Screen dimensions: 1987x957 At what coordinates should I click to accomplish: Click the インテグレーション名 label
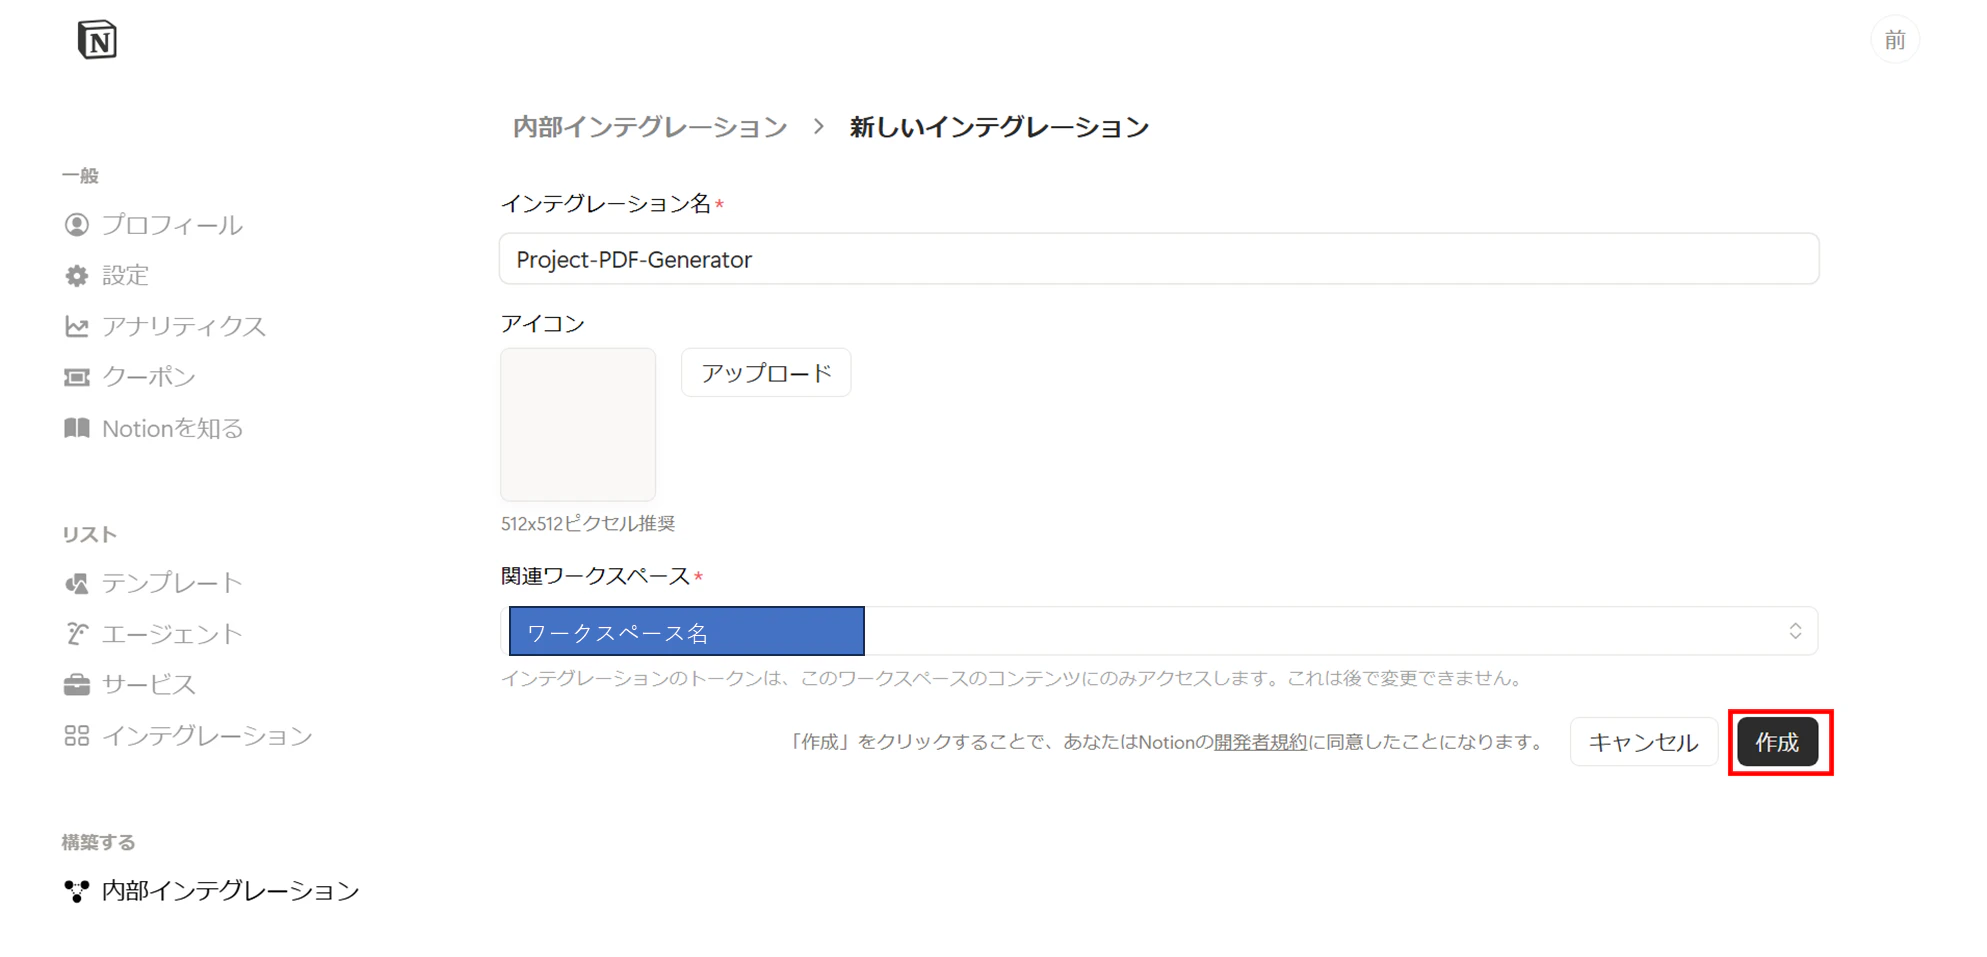point(606,204)
